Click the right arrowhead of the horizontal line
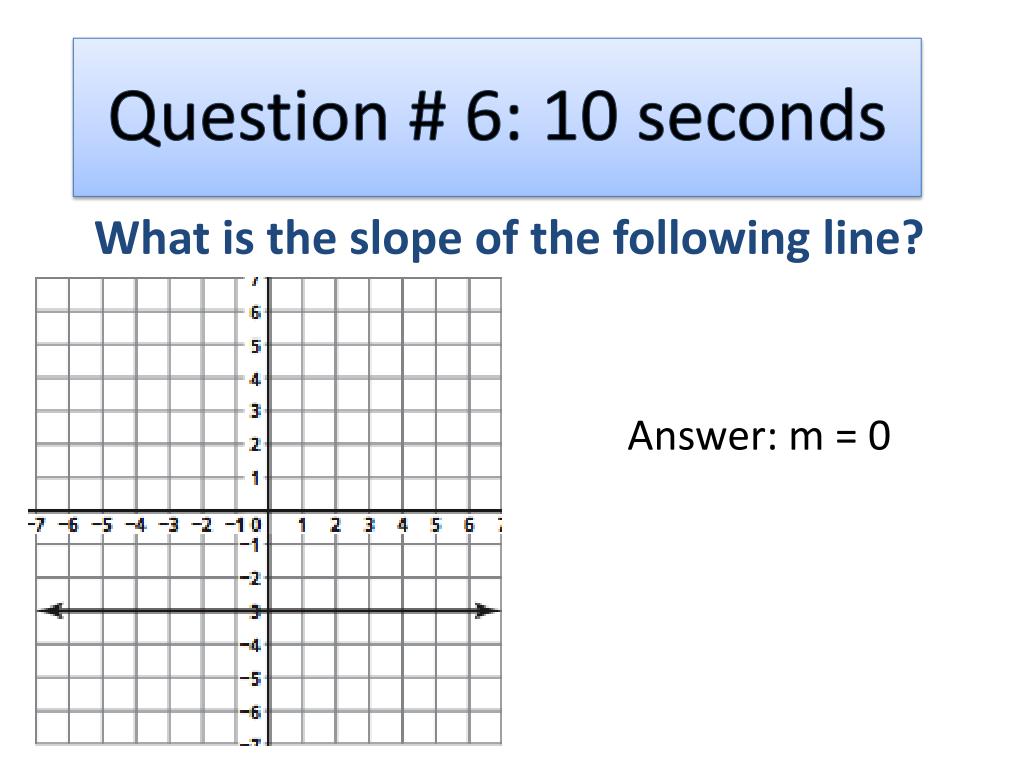1024x768 pixels. click(x=487, y=611)
